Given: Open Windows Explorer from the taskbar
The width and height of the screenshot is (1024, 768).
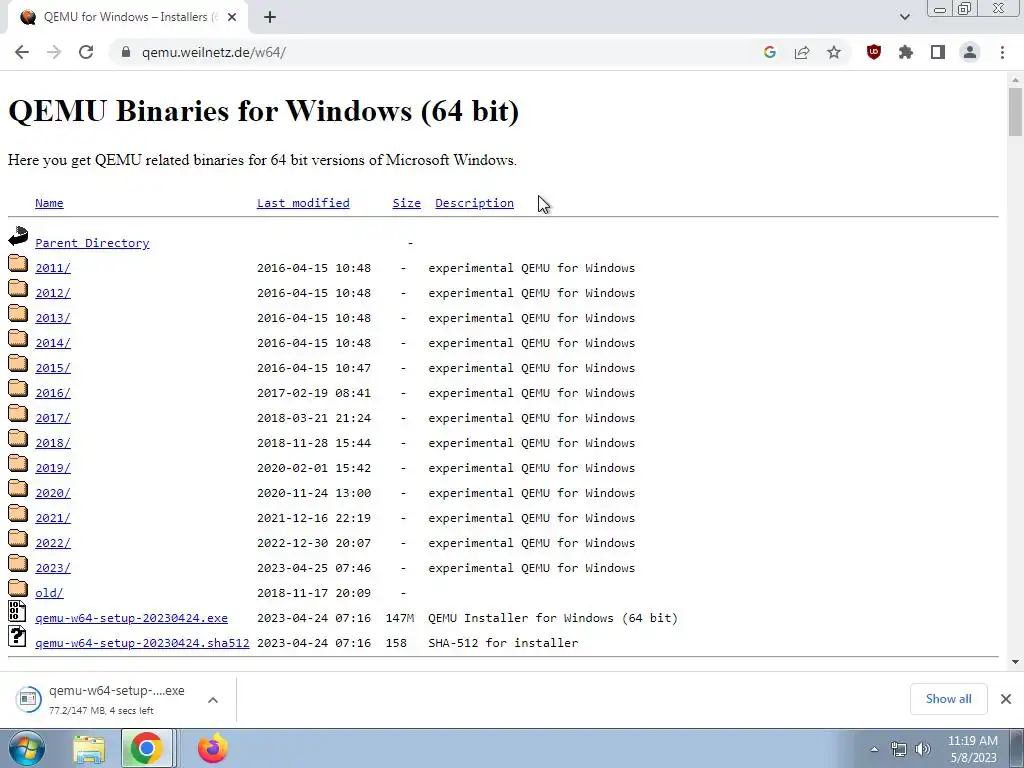Looking at the screenshot, I should point(89,749).
